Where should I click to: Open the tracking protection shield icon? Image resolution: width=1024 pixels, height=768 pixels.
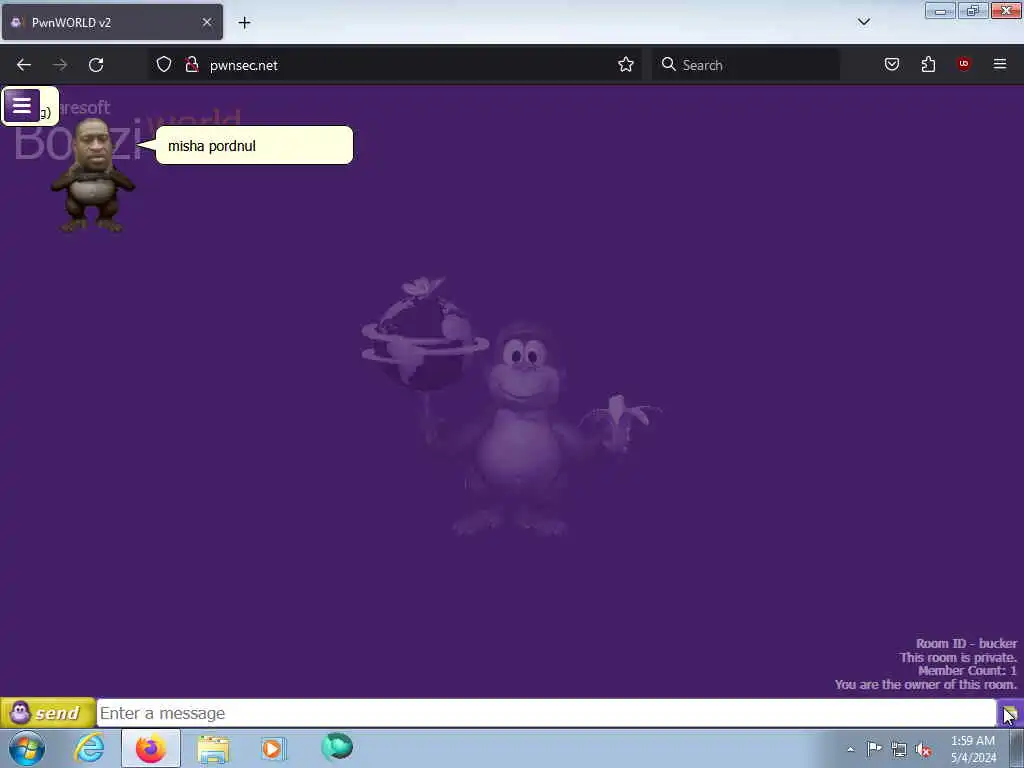(x=164, y=65)
